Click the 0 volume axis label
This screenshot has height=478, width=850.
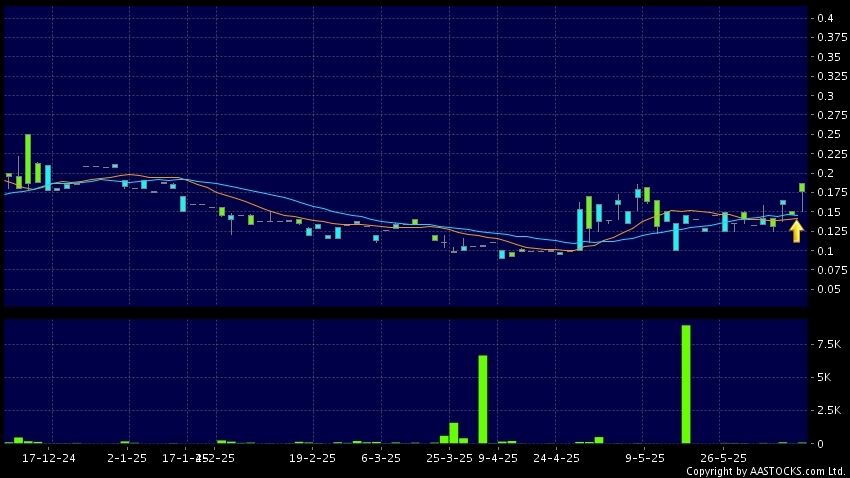820,443
